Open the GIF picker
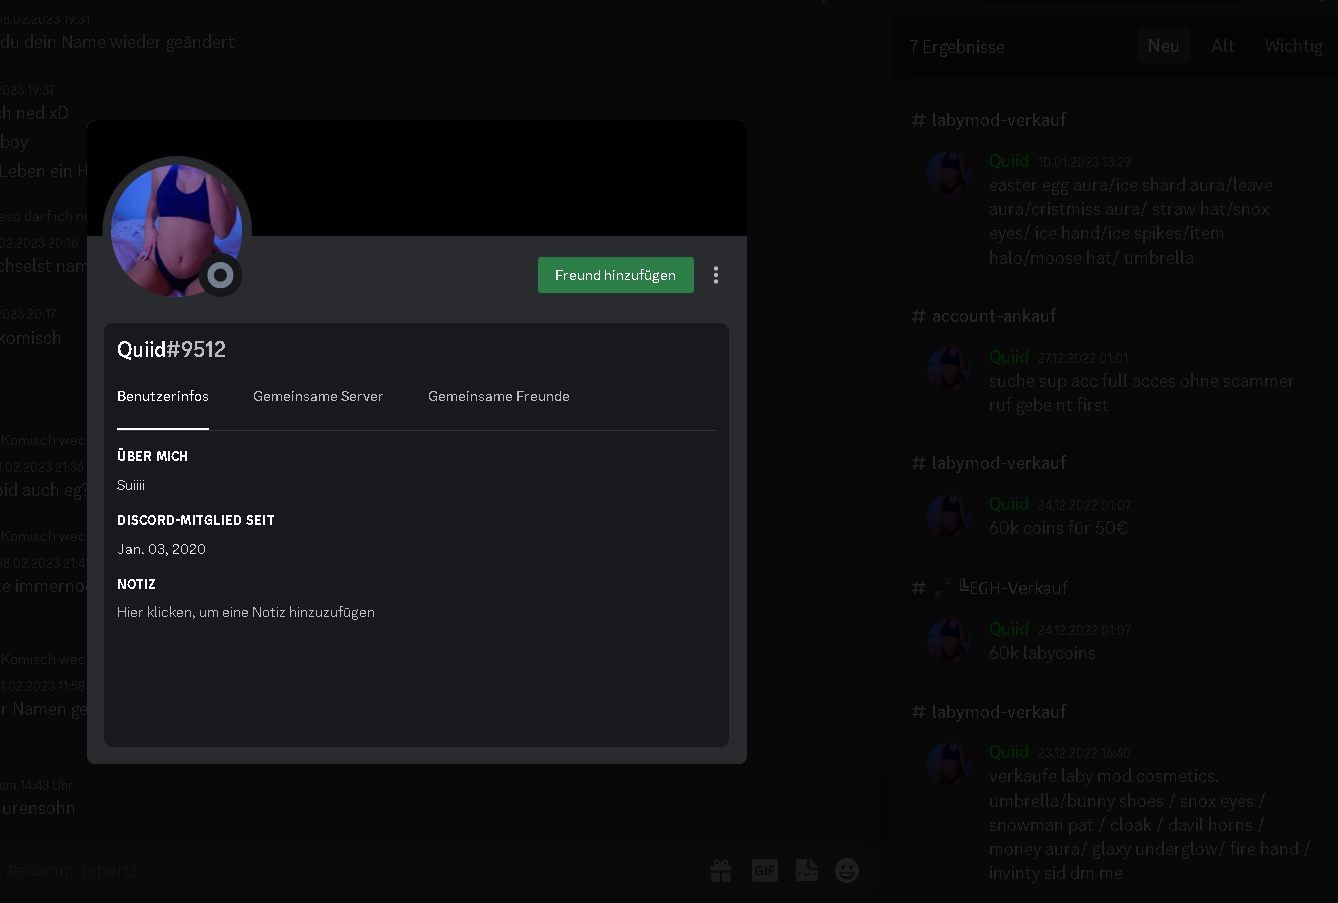The height and width of the screenshot is (903, 1338). click(x=765, y=870)
